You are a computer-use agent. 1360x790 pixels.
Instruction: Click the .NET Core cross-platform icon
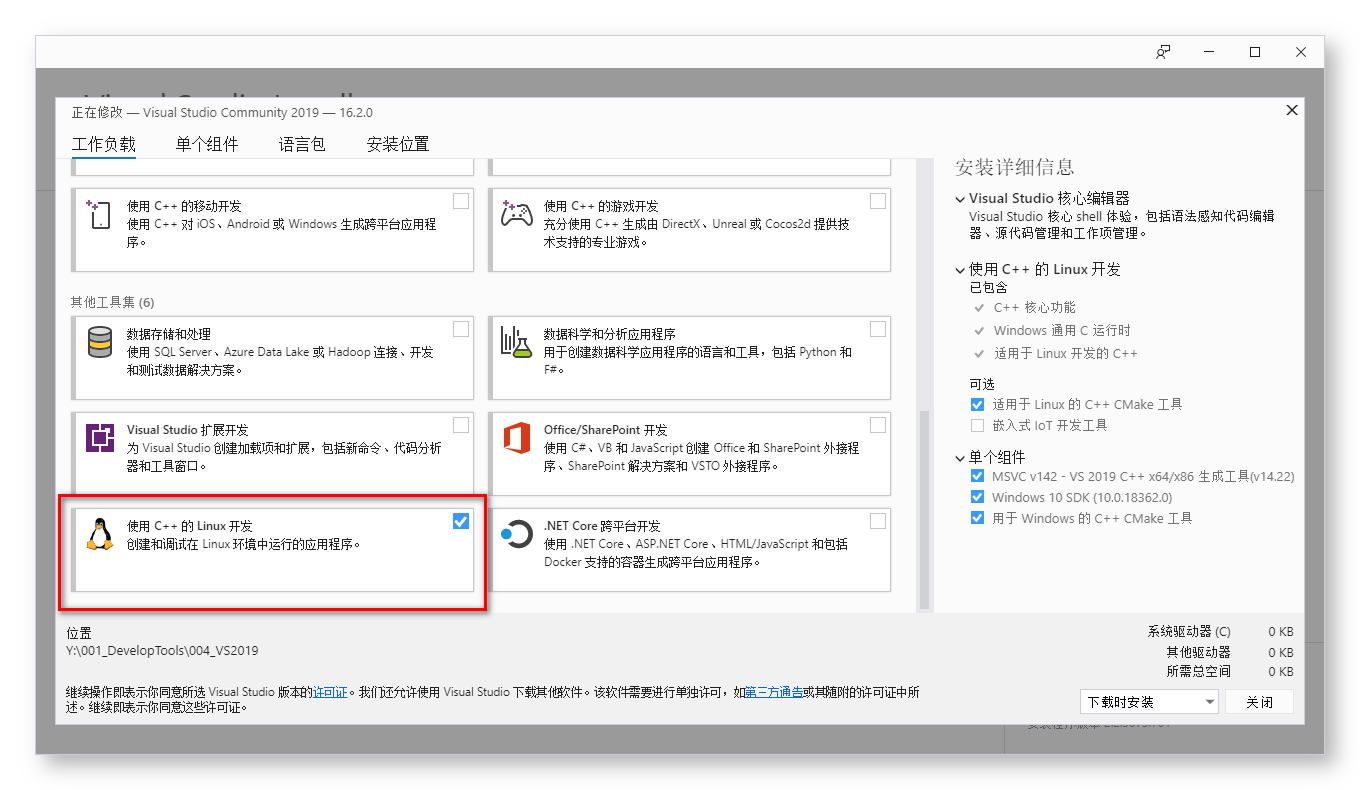pyautogui.click(x=516, y=536)
